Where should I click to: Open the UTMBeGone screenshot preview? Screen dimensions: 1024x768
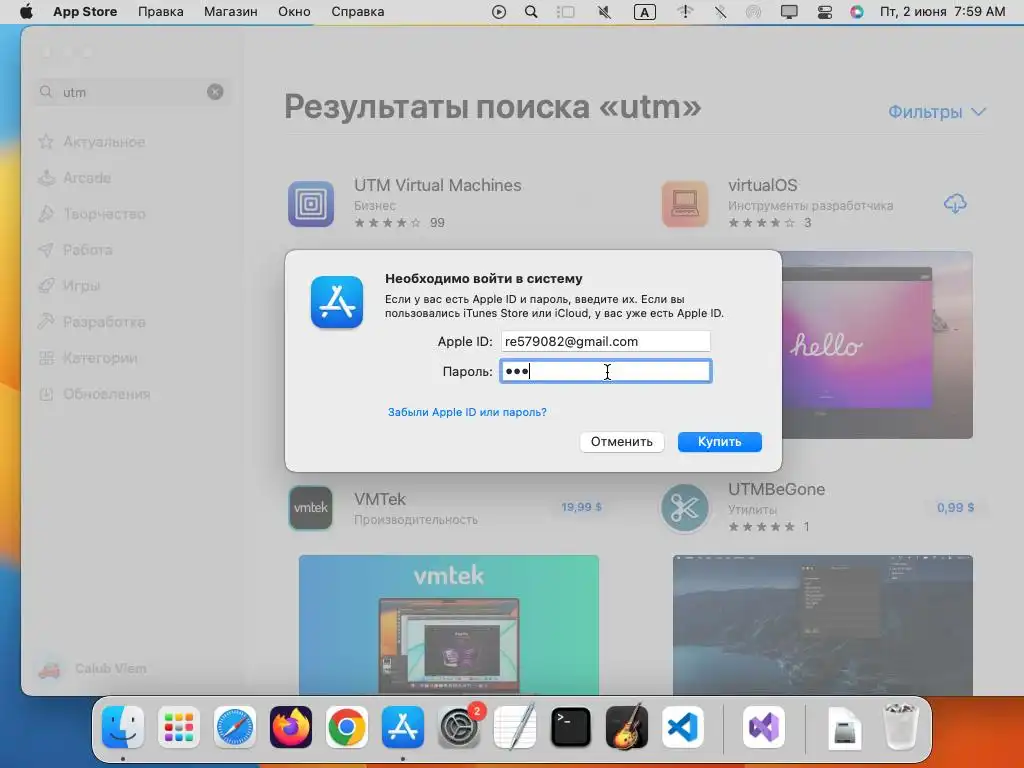pos(823,625)
